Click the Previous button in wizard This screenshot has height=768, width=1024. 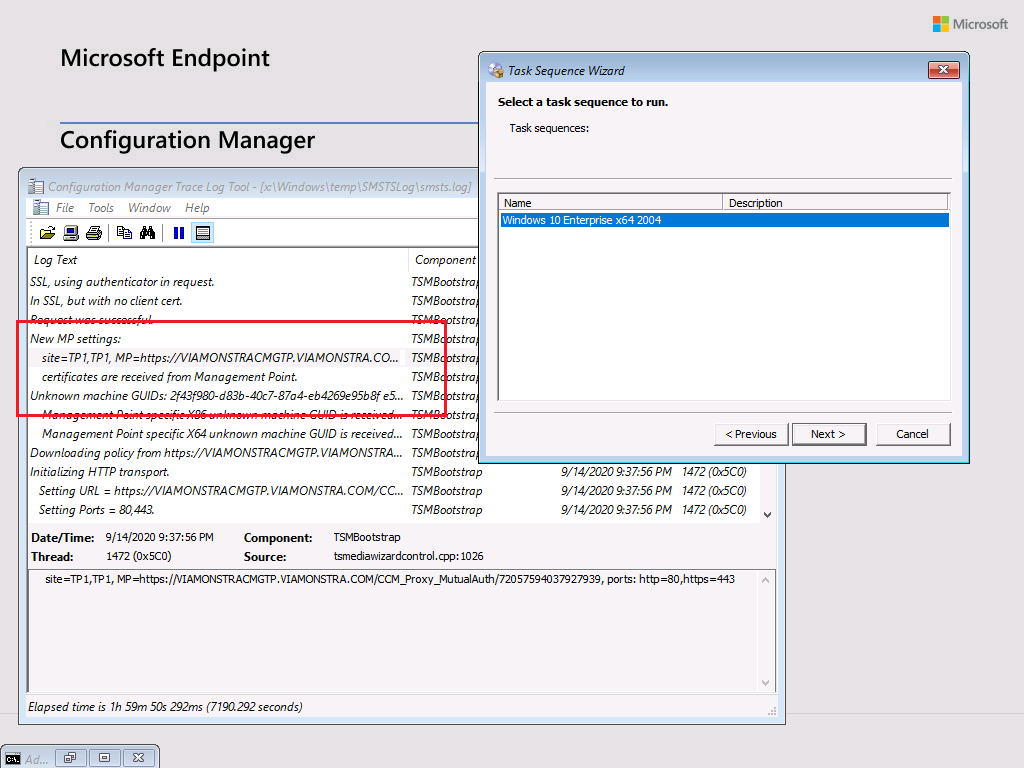coord(751,434)
